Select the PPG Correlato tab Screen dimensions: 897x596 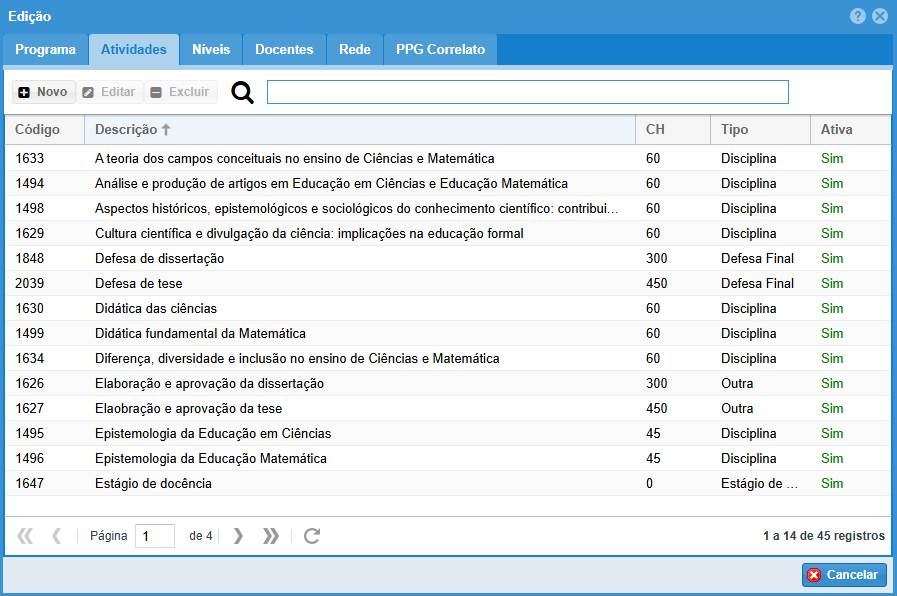tap(440, 49)
